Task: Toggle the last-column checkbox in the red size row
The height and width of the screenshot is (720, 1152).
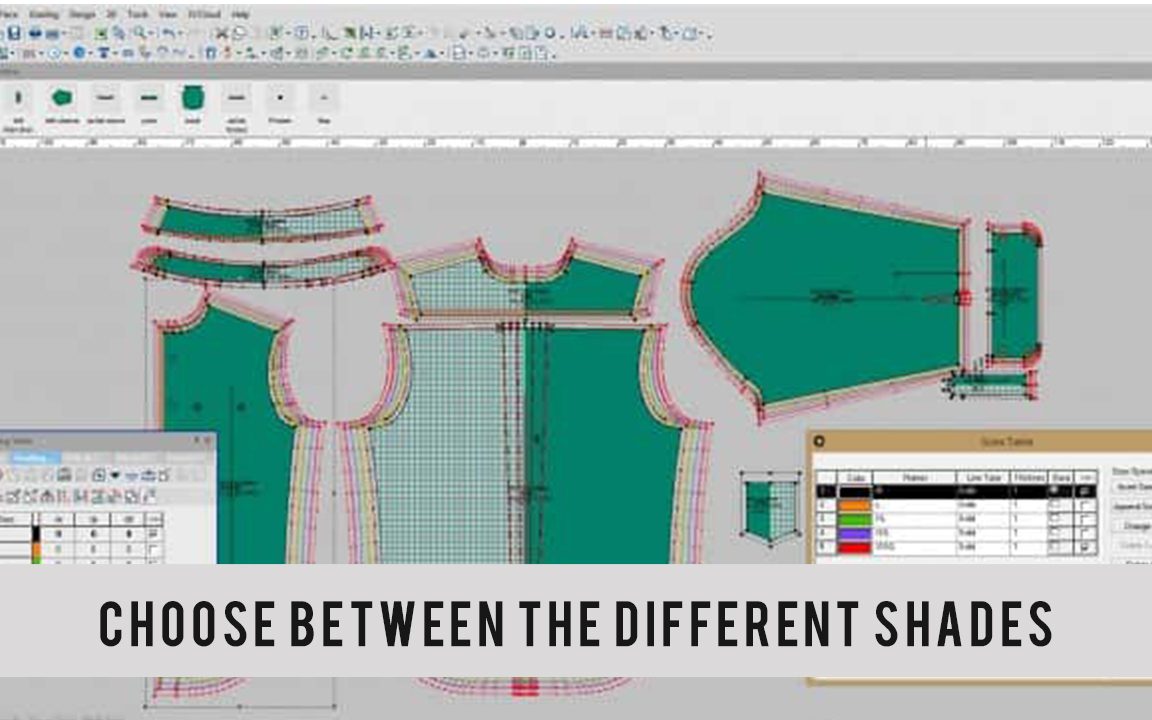Action: (x=1085, y=547)
